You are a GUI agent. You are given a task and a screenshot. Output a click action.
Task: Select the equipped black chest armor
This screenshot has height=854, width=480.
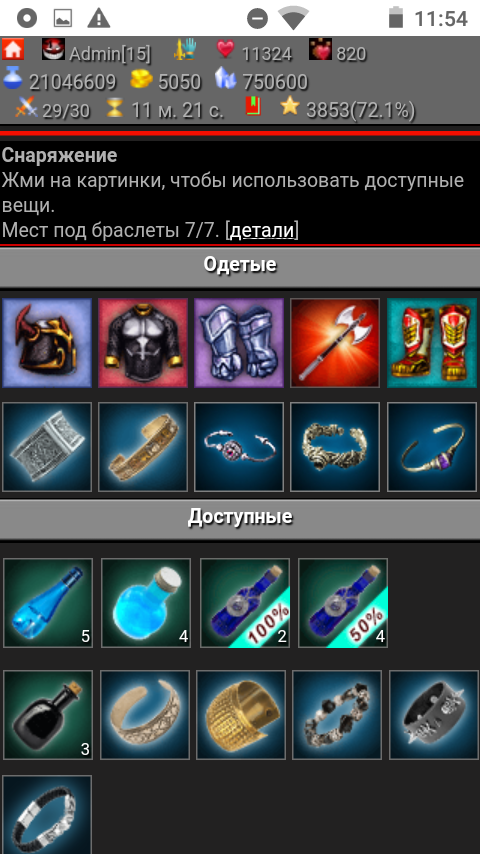(143, 343)
